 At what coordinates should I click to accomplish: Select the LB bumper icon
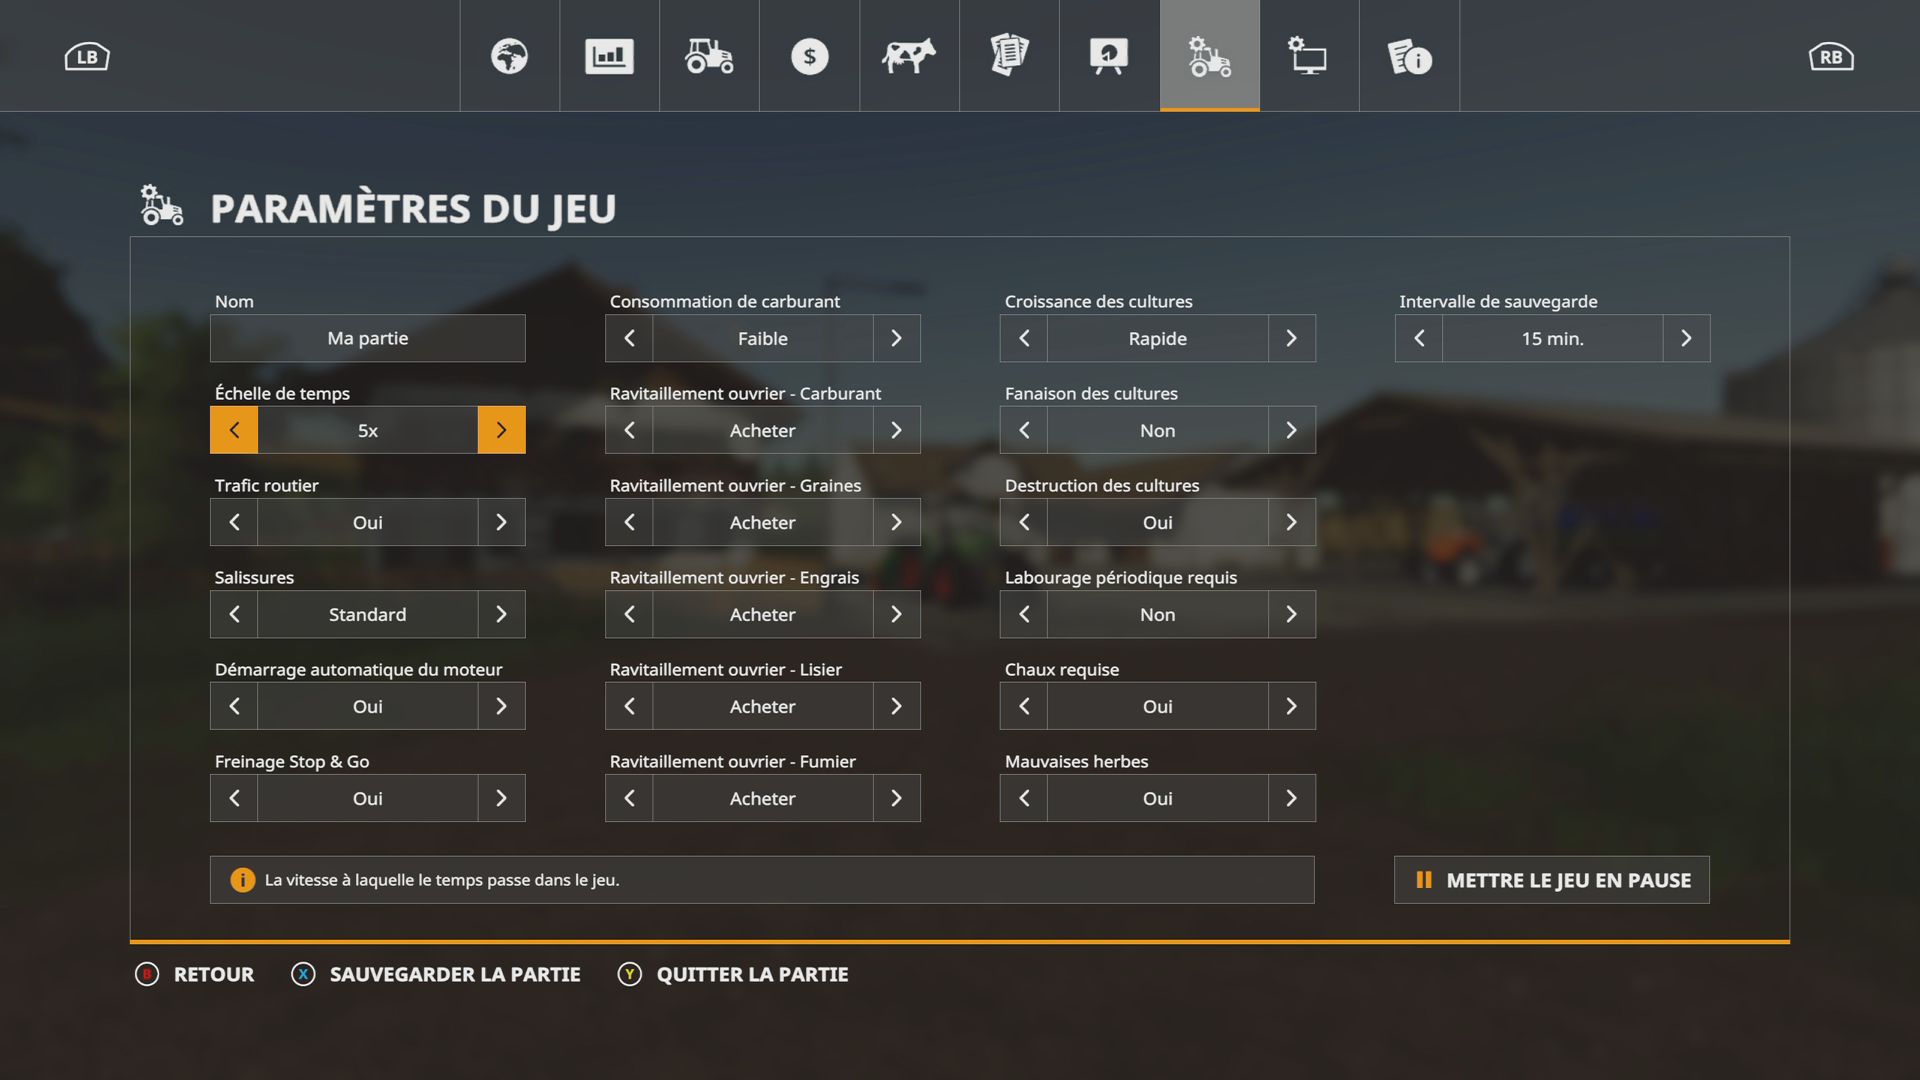tap(86, 56)
